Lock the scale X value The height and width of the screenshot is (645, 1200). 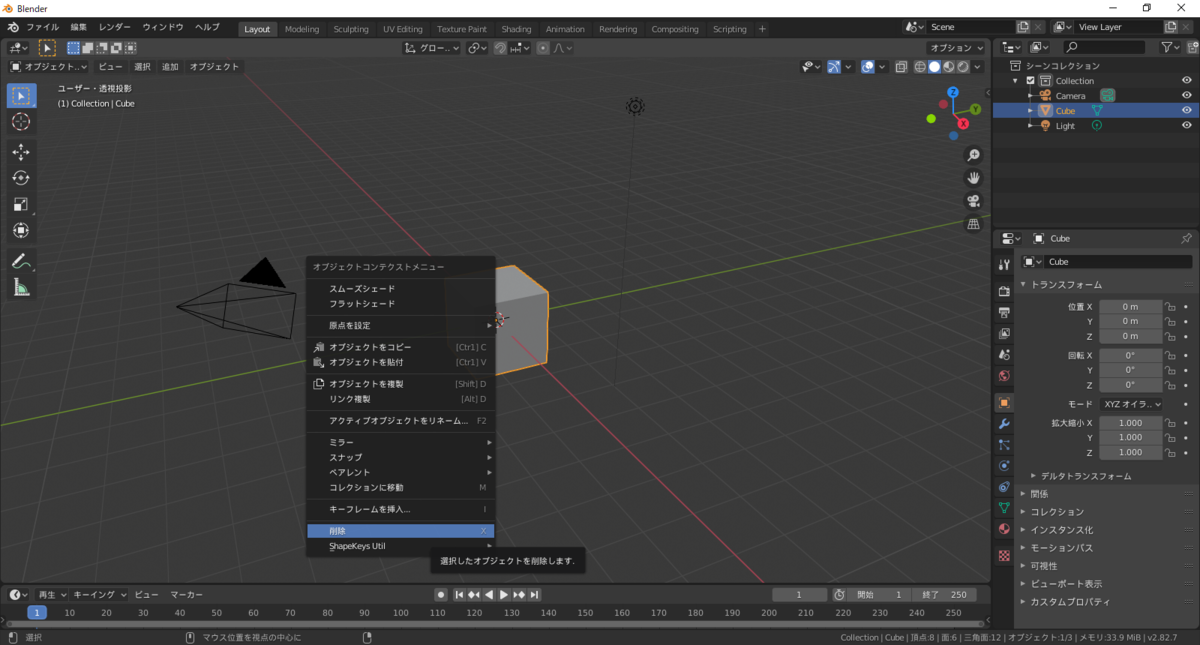coord(1169,423)
